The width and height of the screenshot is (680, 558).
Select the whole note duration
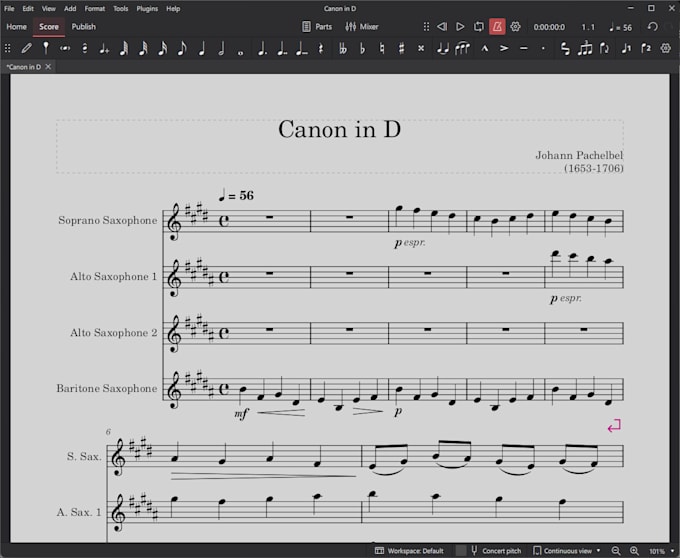241,52
